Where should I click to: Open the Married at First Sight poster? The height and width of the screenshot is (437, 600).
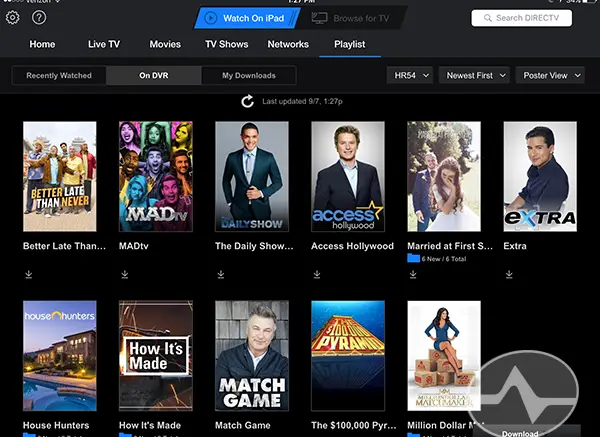pyautogui.click(x=444, y=176)
